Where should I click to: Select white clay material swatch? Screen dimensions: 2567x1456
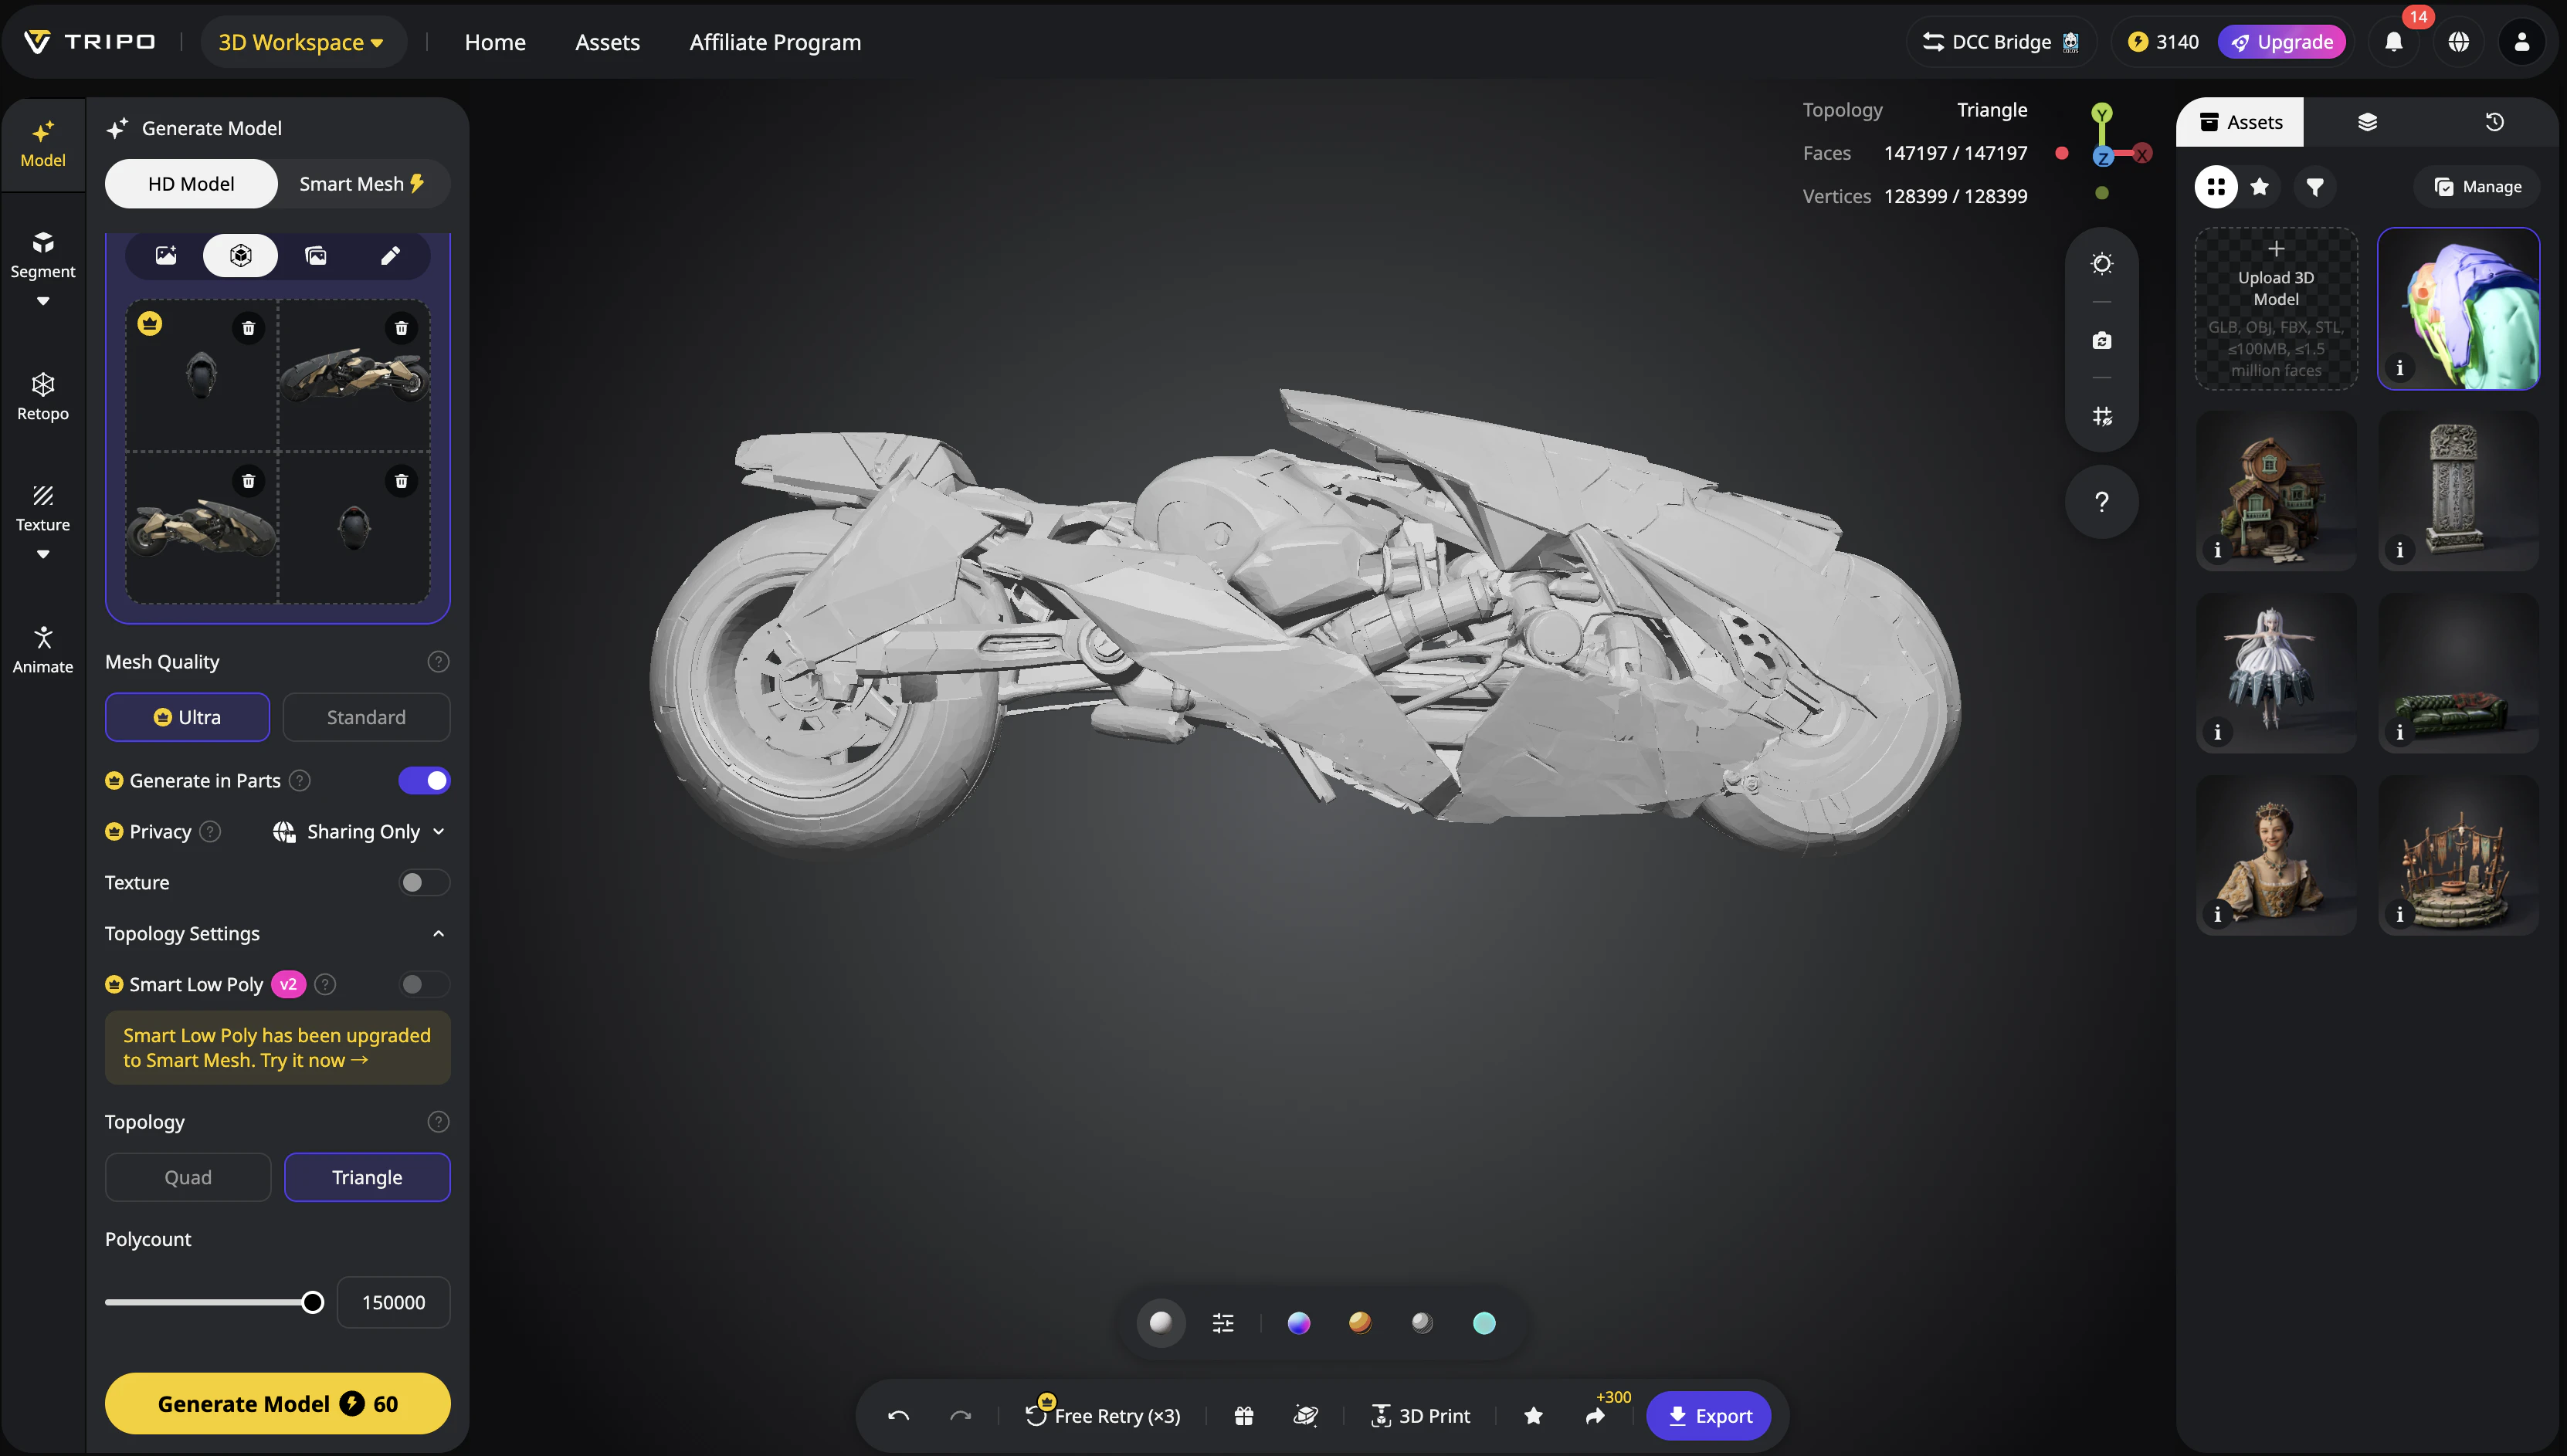pyautogui.click(x=1161, y=1323)
